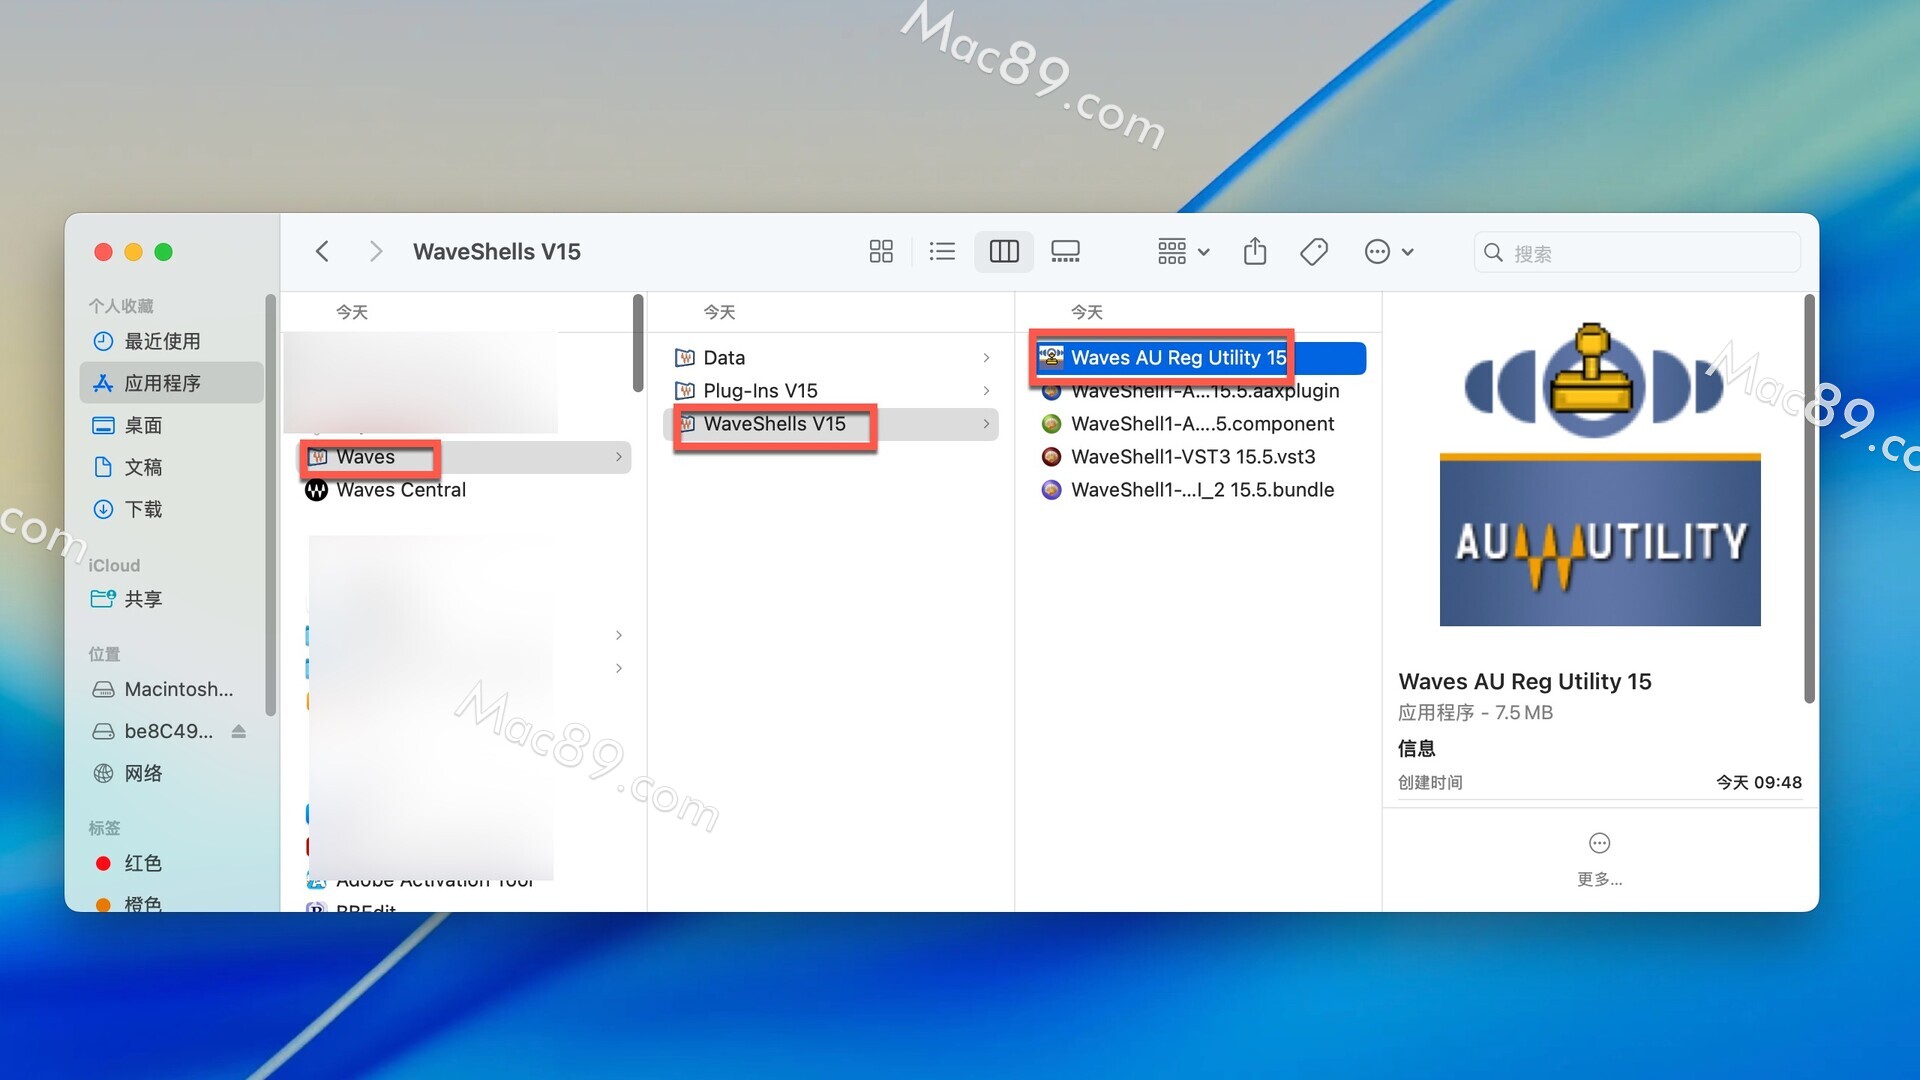Switch to list view
Screen dimensions: 1920x1080
tap(941, 251)
